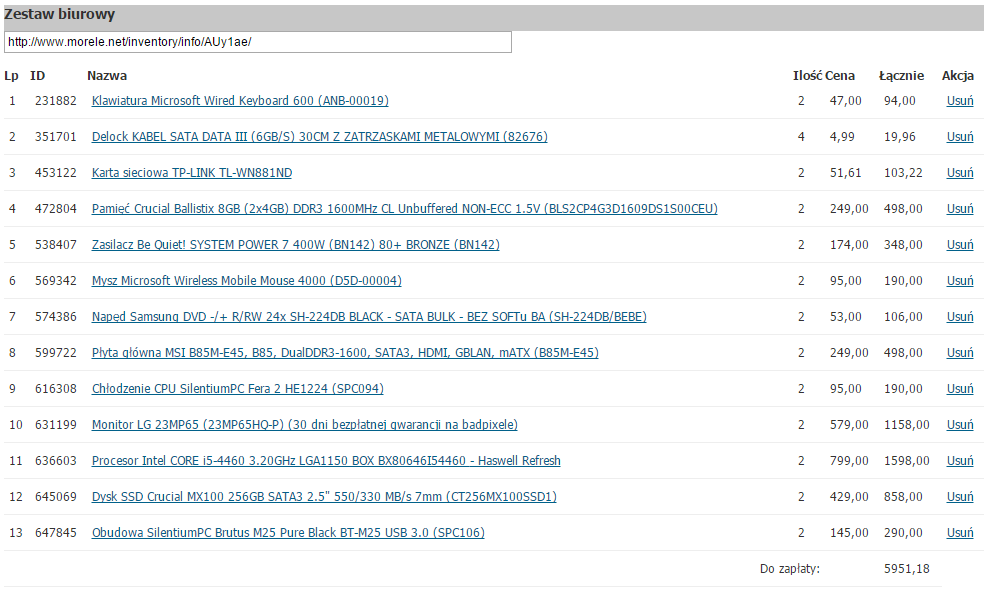This screenshot has height=597, width=991.
Task: Click Usuń for the Monitor LG row
Action: pos(959,425)
